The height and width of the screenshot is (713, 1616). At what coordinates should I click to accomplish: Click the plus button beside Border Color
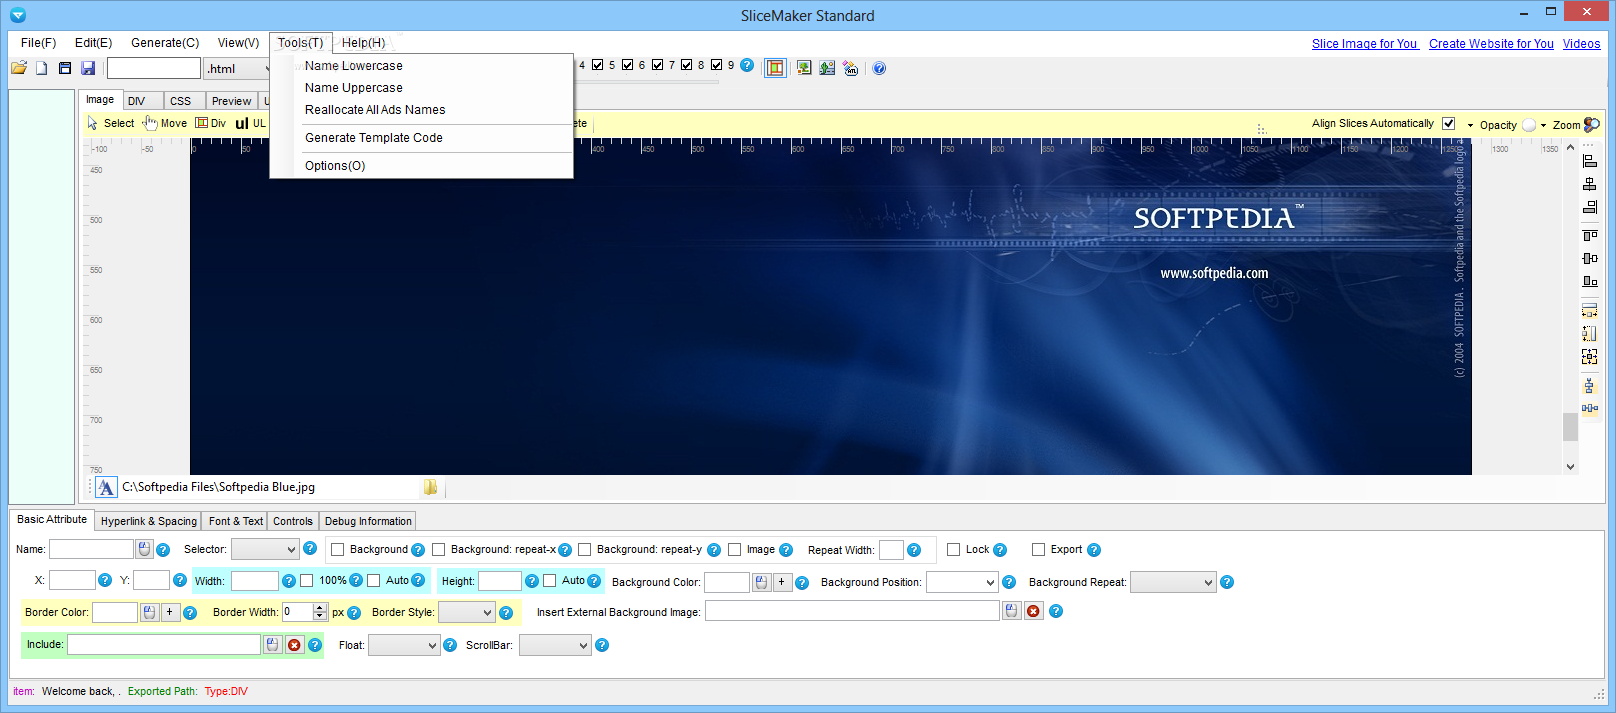(x=170, y=612)
